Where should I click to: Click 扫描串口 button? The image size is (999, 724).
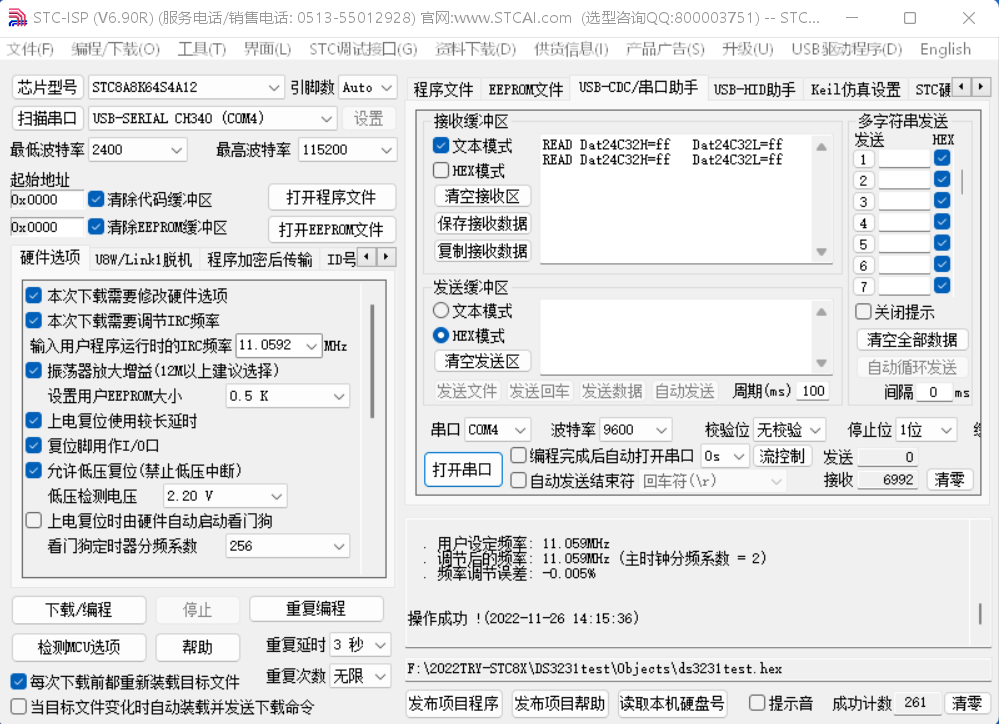(47, 119)
